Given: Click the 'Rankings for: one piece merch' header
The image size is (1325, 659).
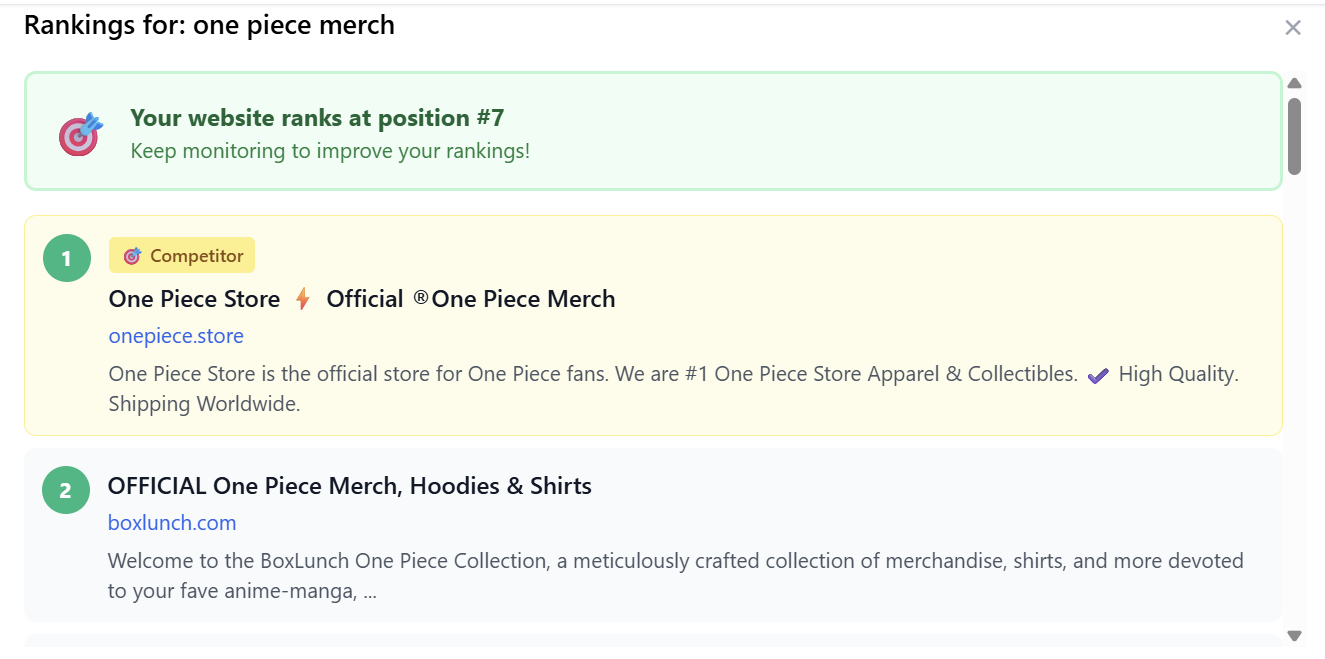Looking at the screenshot, I should point(209,25).
